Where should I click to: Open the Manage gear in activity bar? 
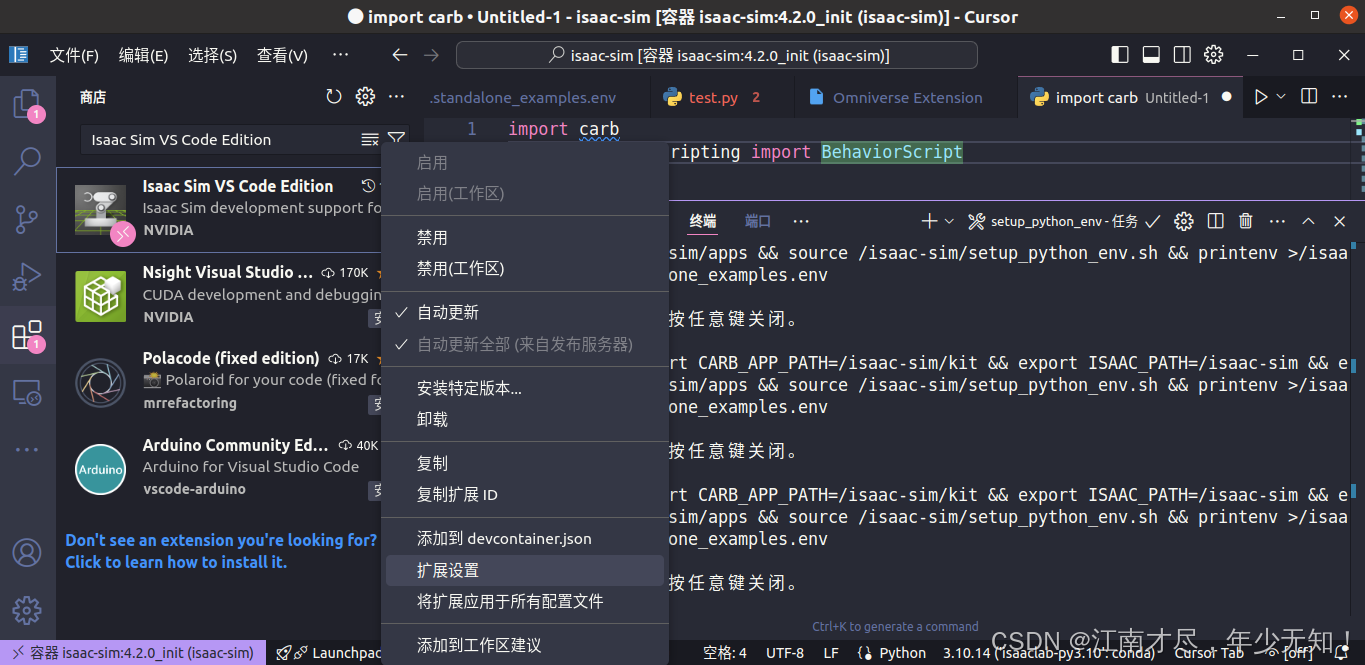pos(27,609)
